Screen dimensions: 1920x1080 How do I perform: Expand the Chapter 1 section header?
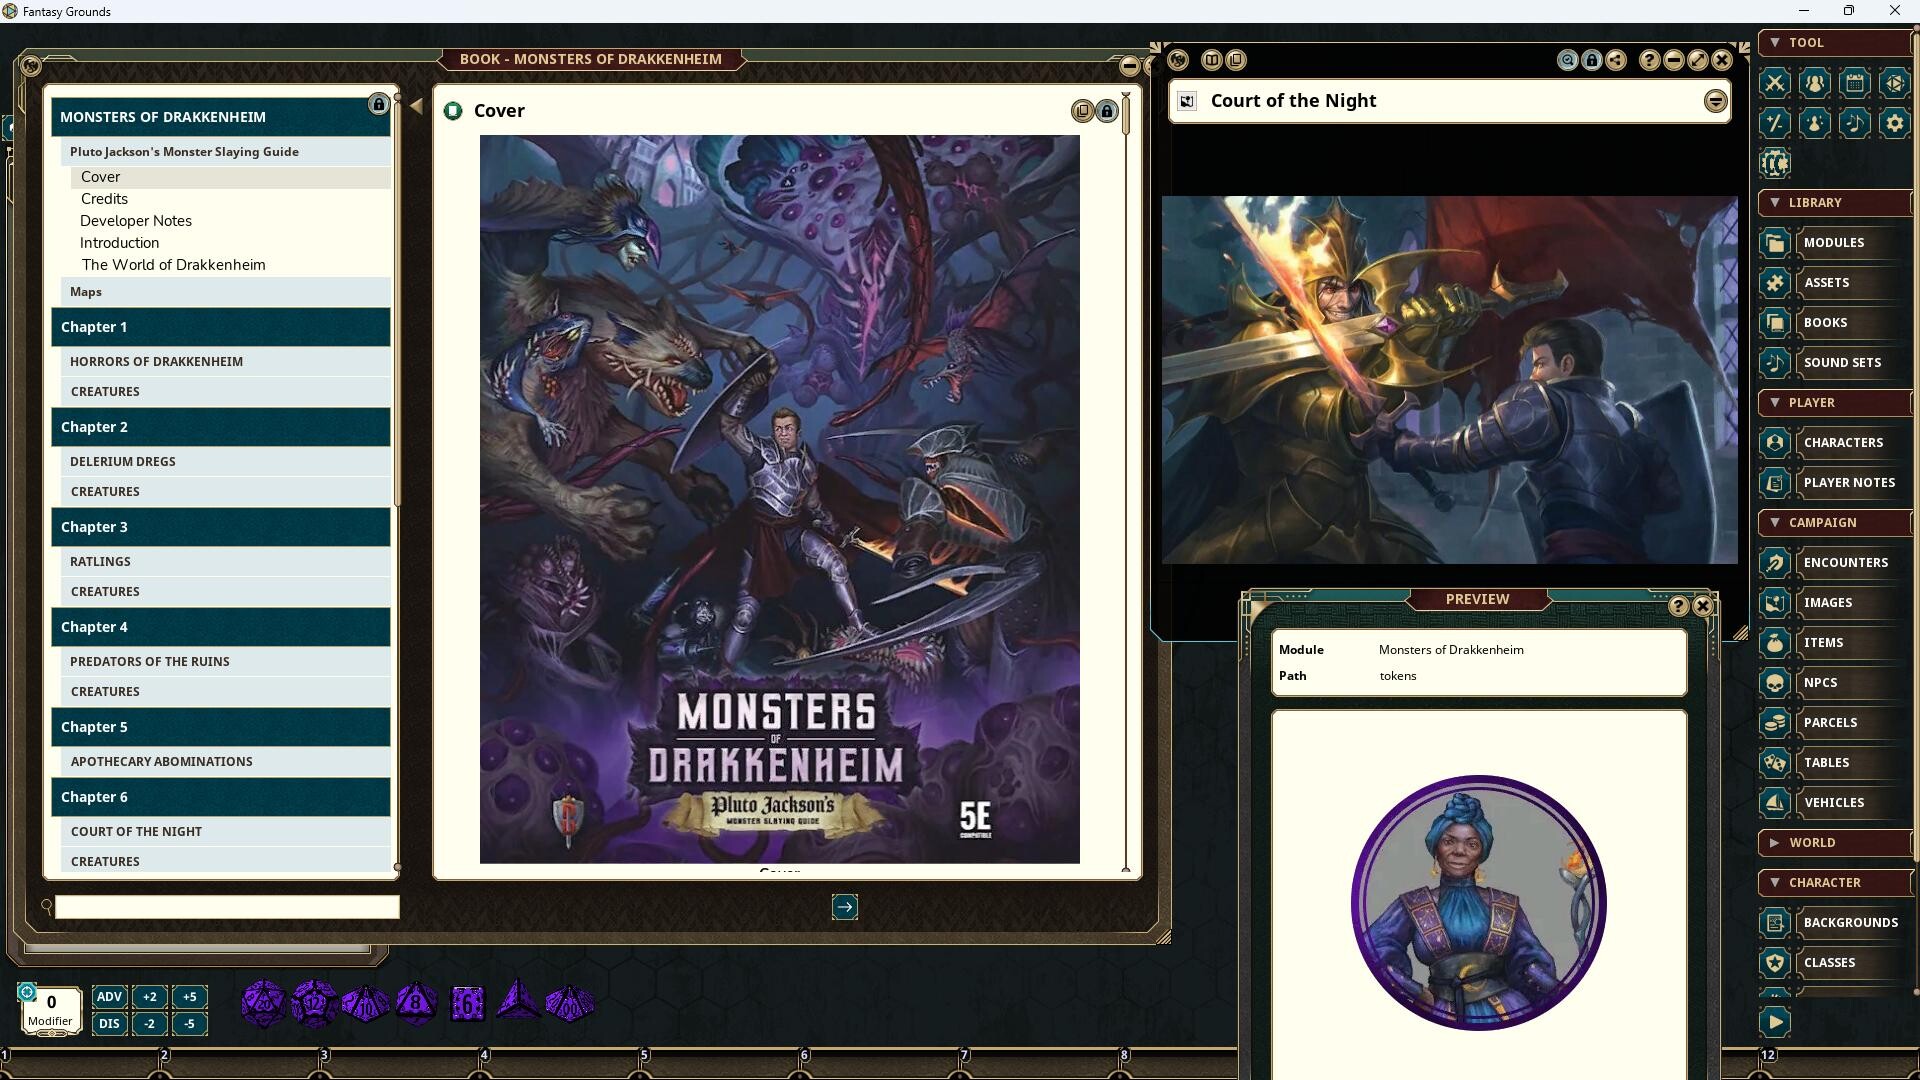pyautogui.click(x=221, y=327)
